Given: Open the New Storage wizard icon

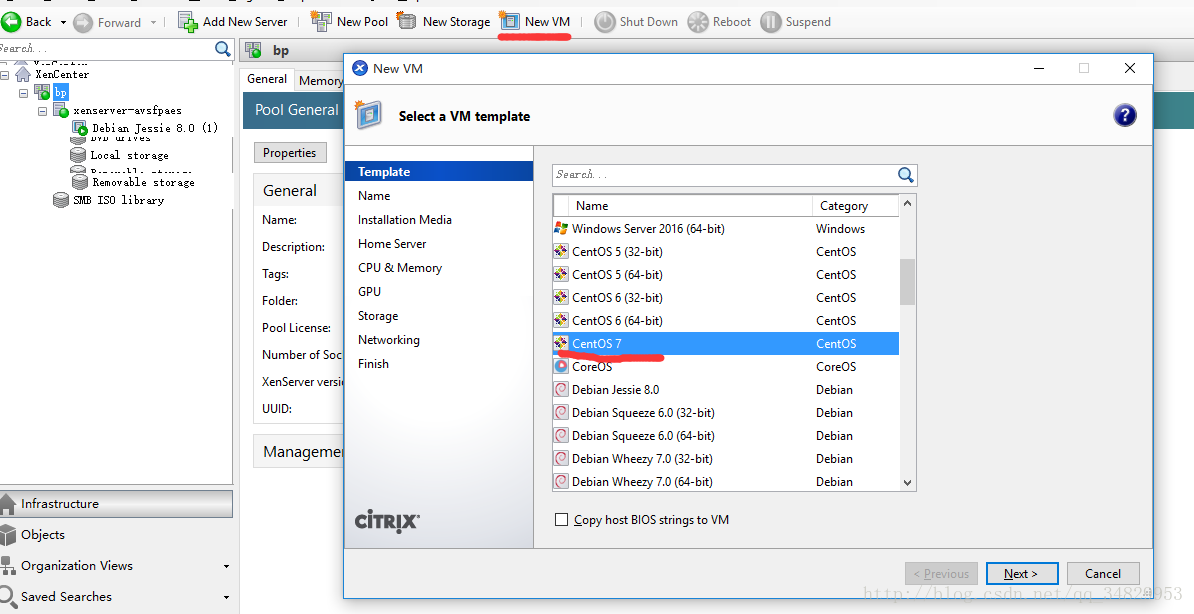Looking at the screenshot, I should pos(407,21).
